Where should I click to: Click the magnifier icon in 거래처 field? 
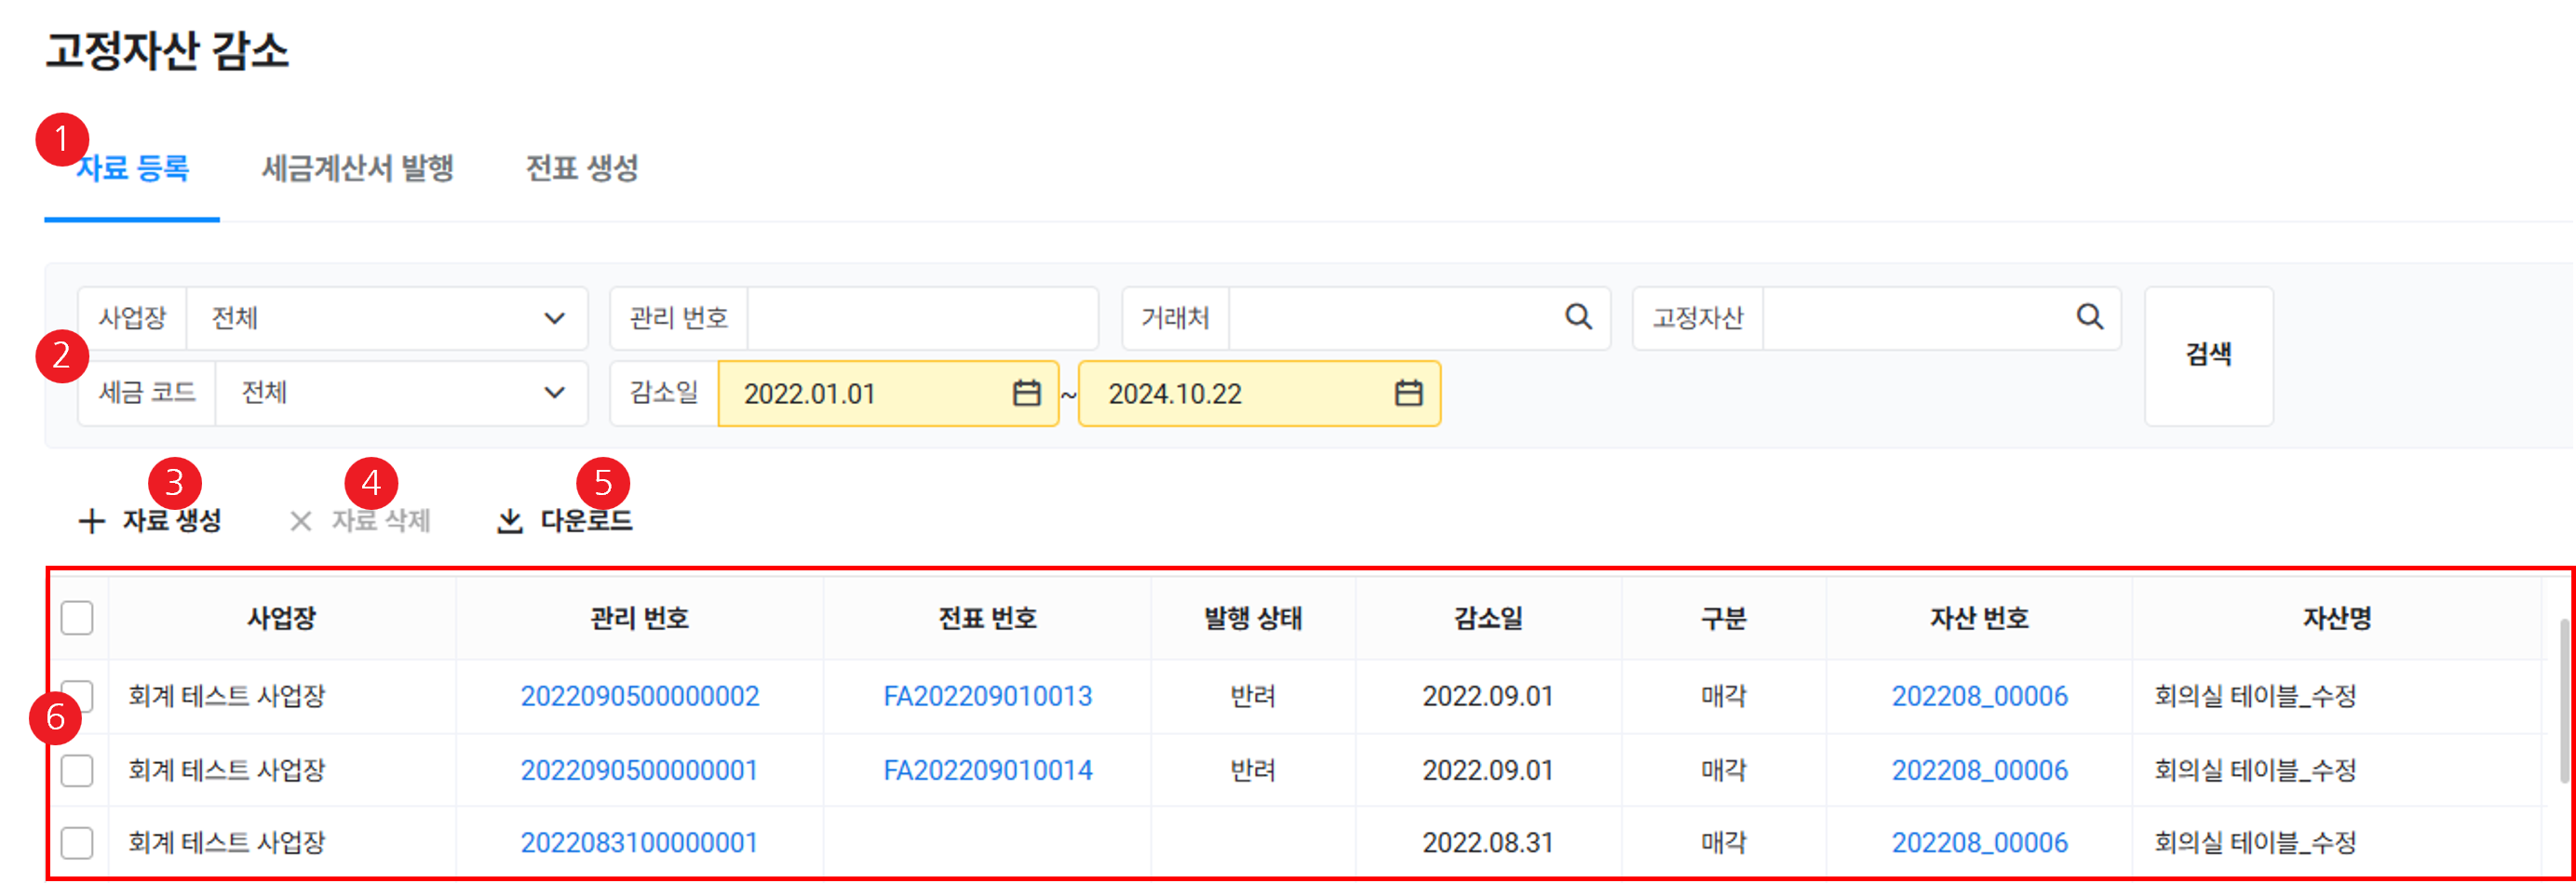(x=1577, y=317)
